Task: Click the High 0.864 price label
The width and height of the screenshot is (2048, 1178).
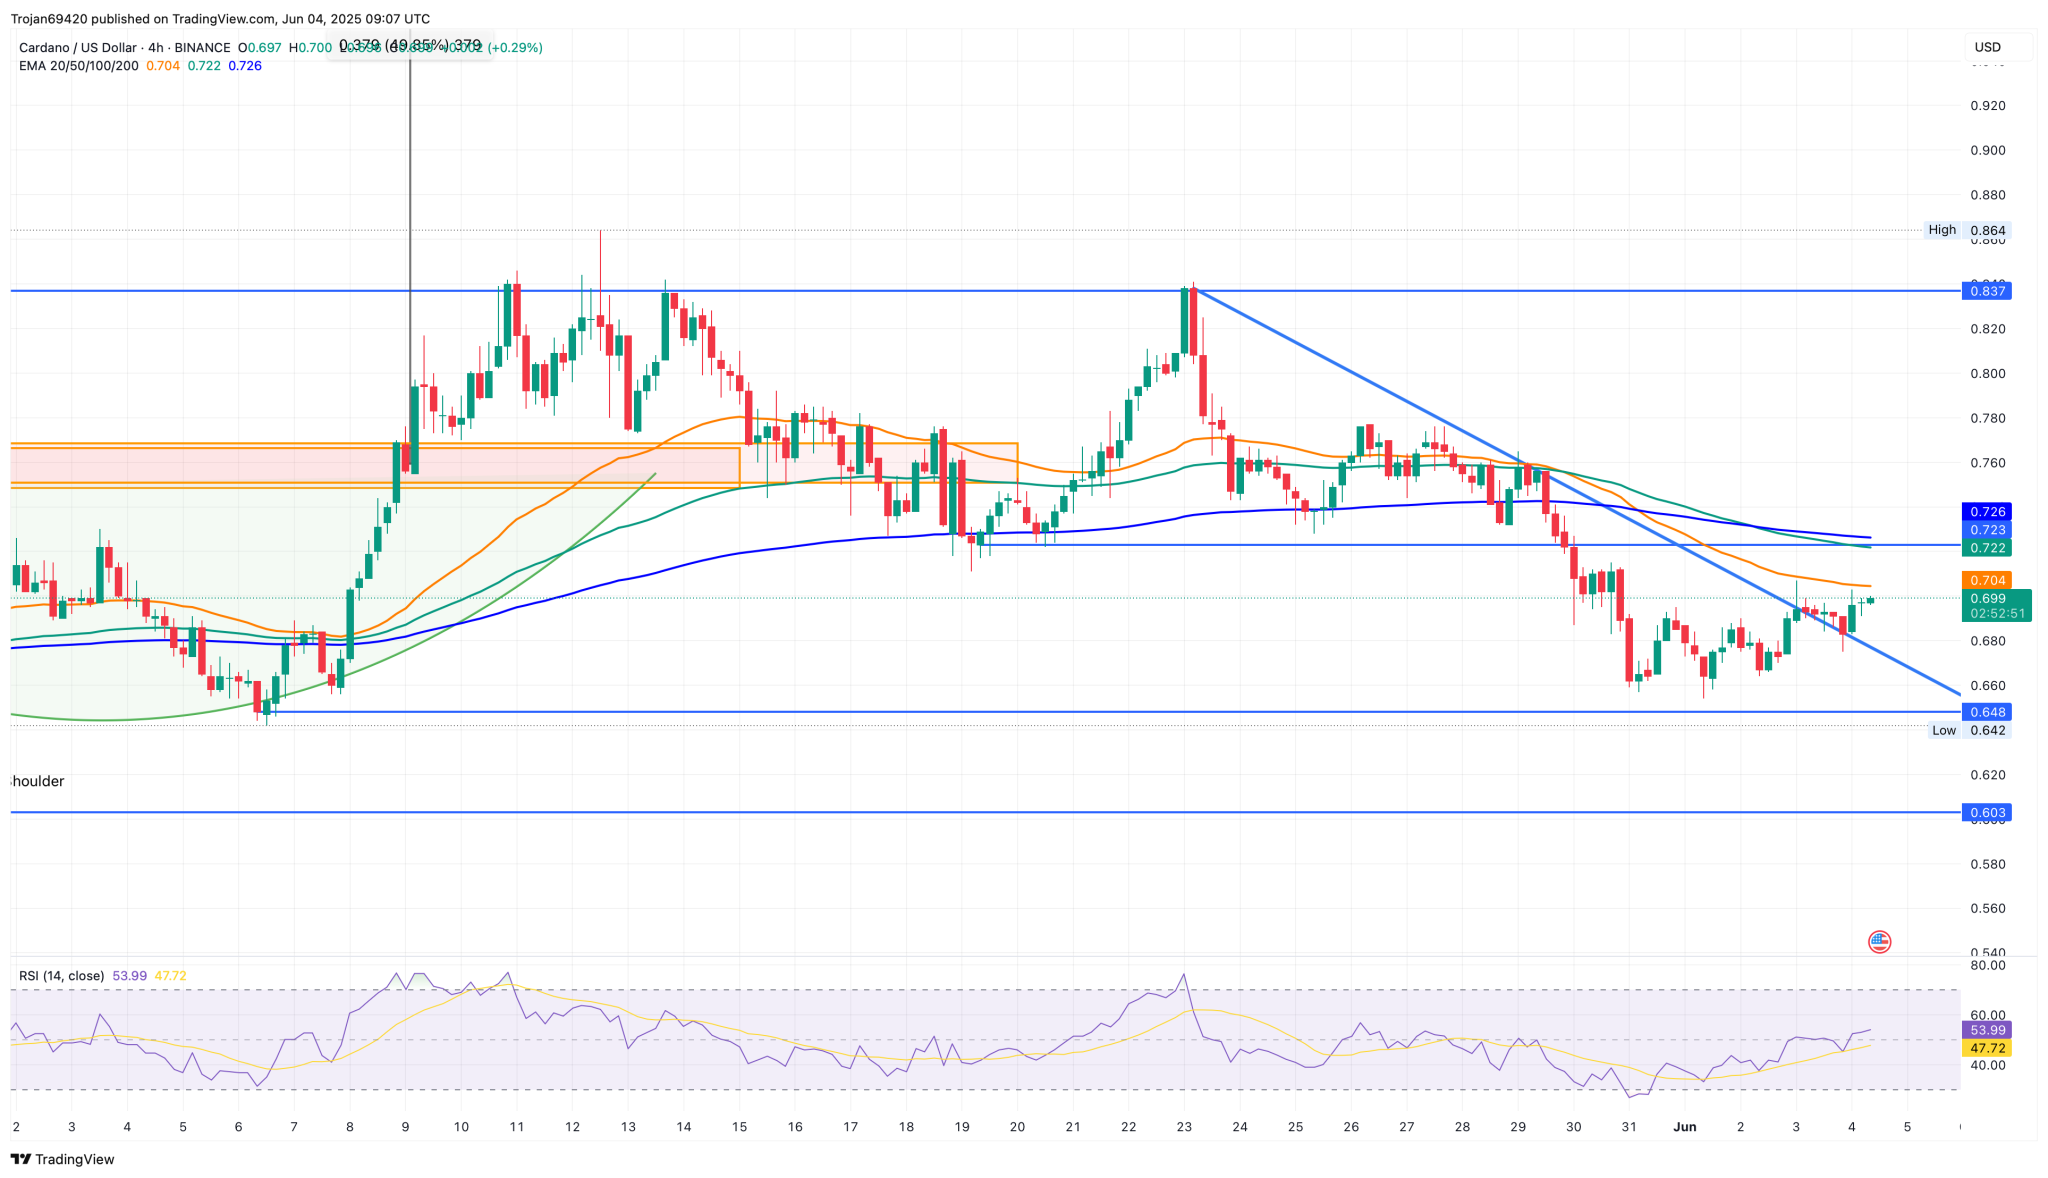Action: (1966, 230)
